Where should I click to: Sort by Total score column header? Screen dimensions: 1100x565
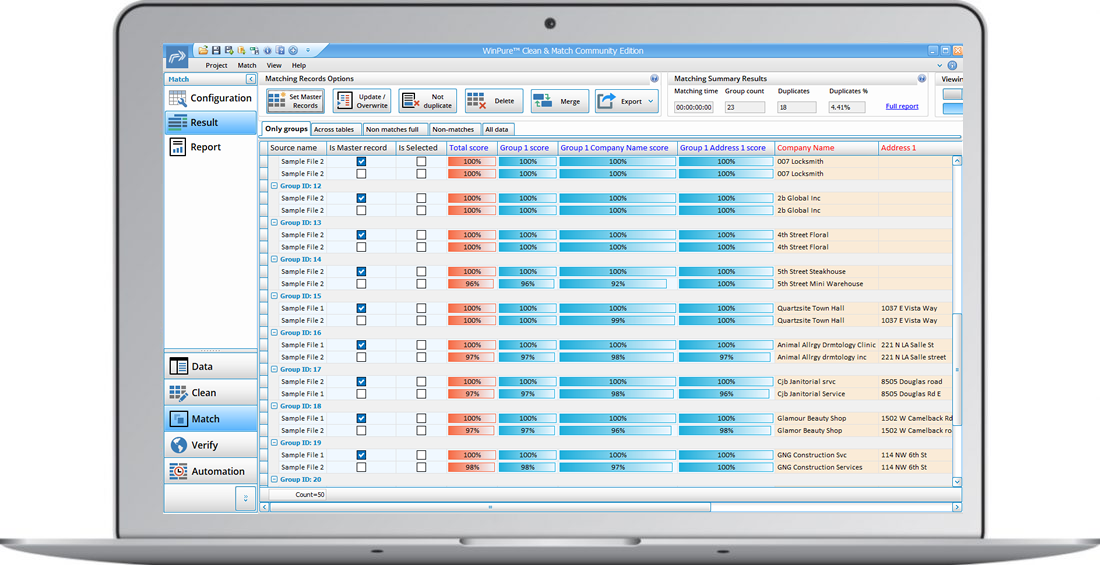click(471, 148)
